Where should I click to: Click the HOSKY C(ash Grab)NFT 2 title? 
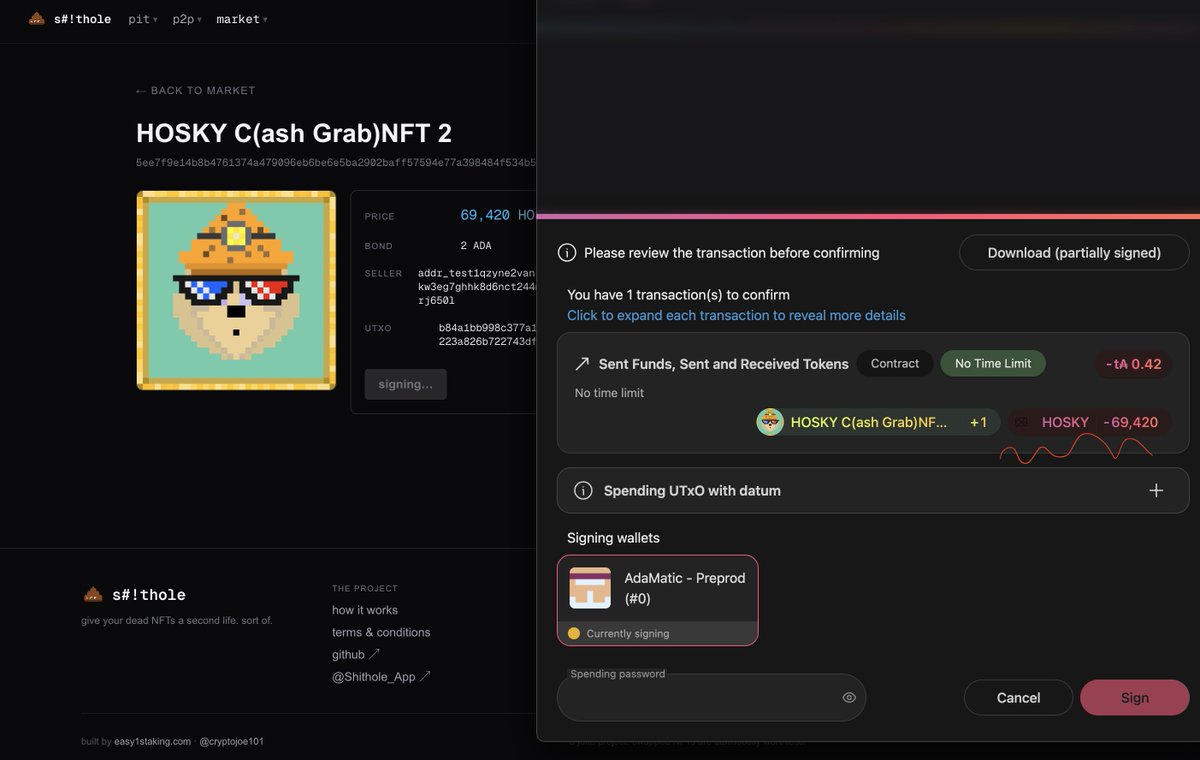coord(294,134)
